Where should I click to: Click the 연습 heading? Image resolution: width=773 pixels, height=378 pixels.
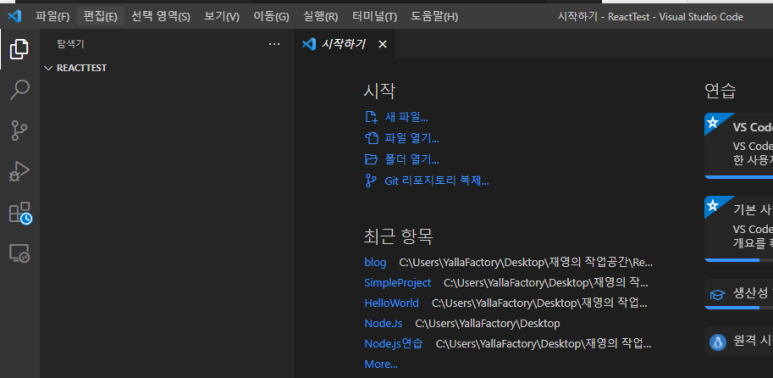pos(721,91)
